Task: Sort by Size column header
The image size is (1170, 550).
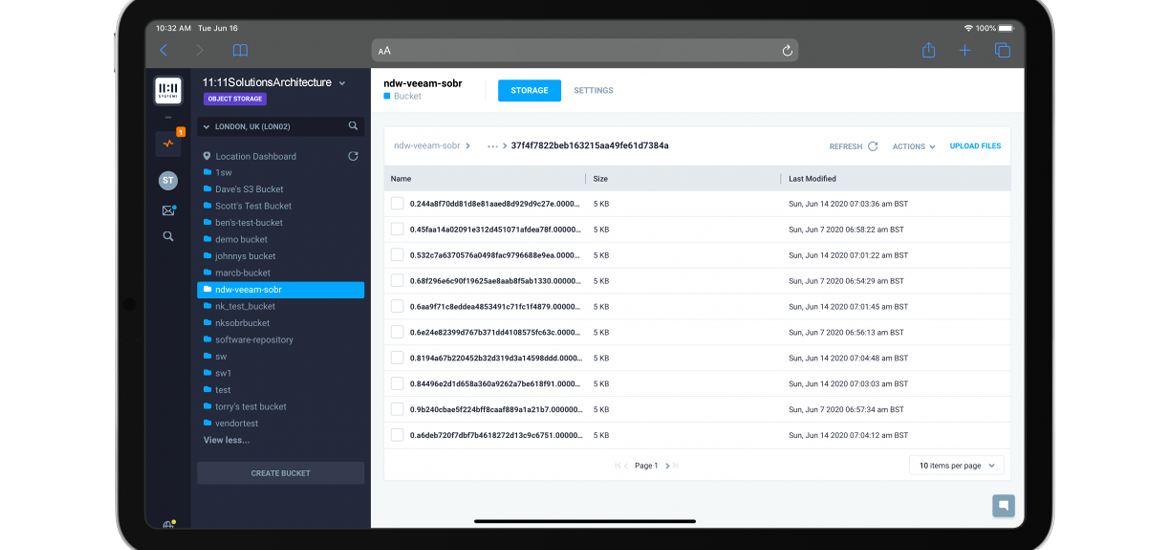Action: 600,179
